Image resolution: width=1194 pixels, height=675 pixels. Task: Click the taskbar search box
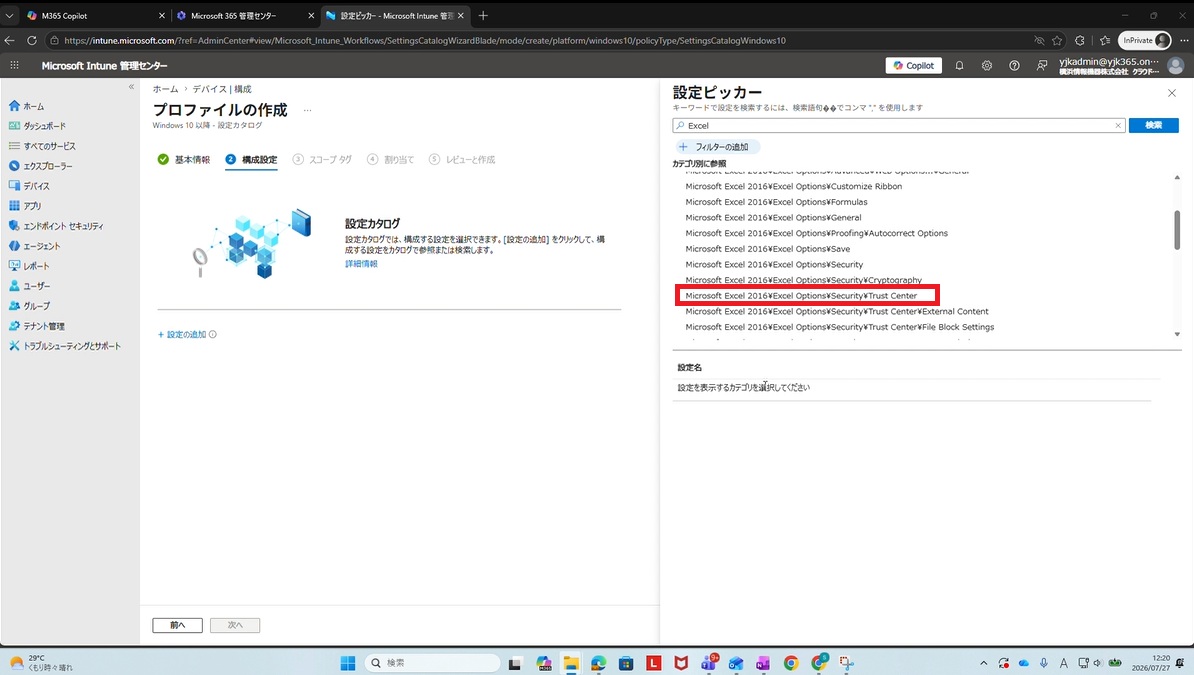tap(432, 663)
